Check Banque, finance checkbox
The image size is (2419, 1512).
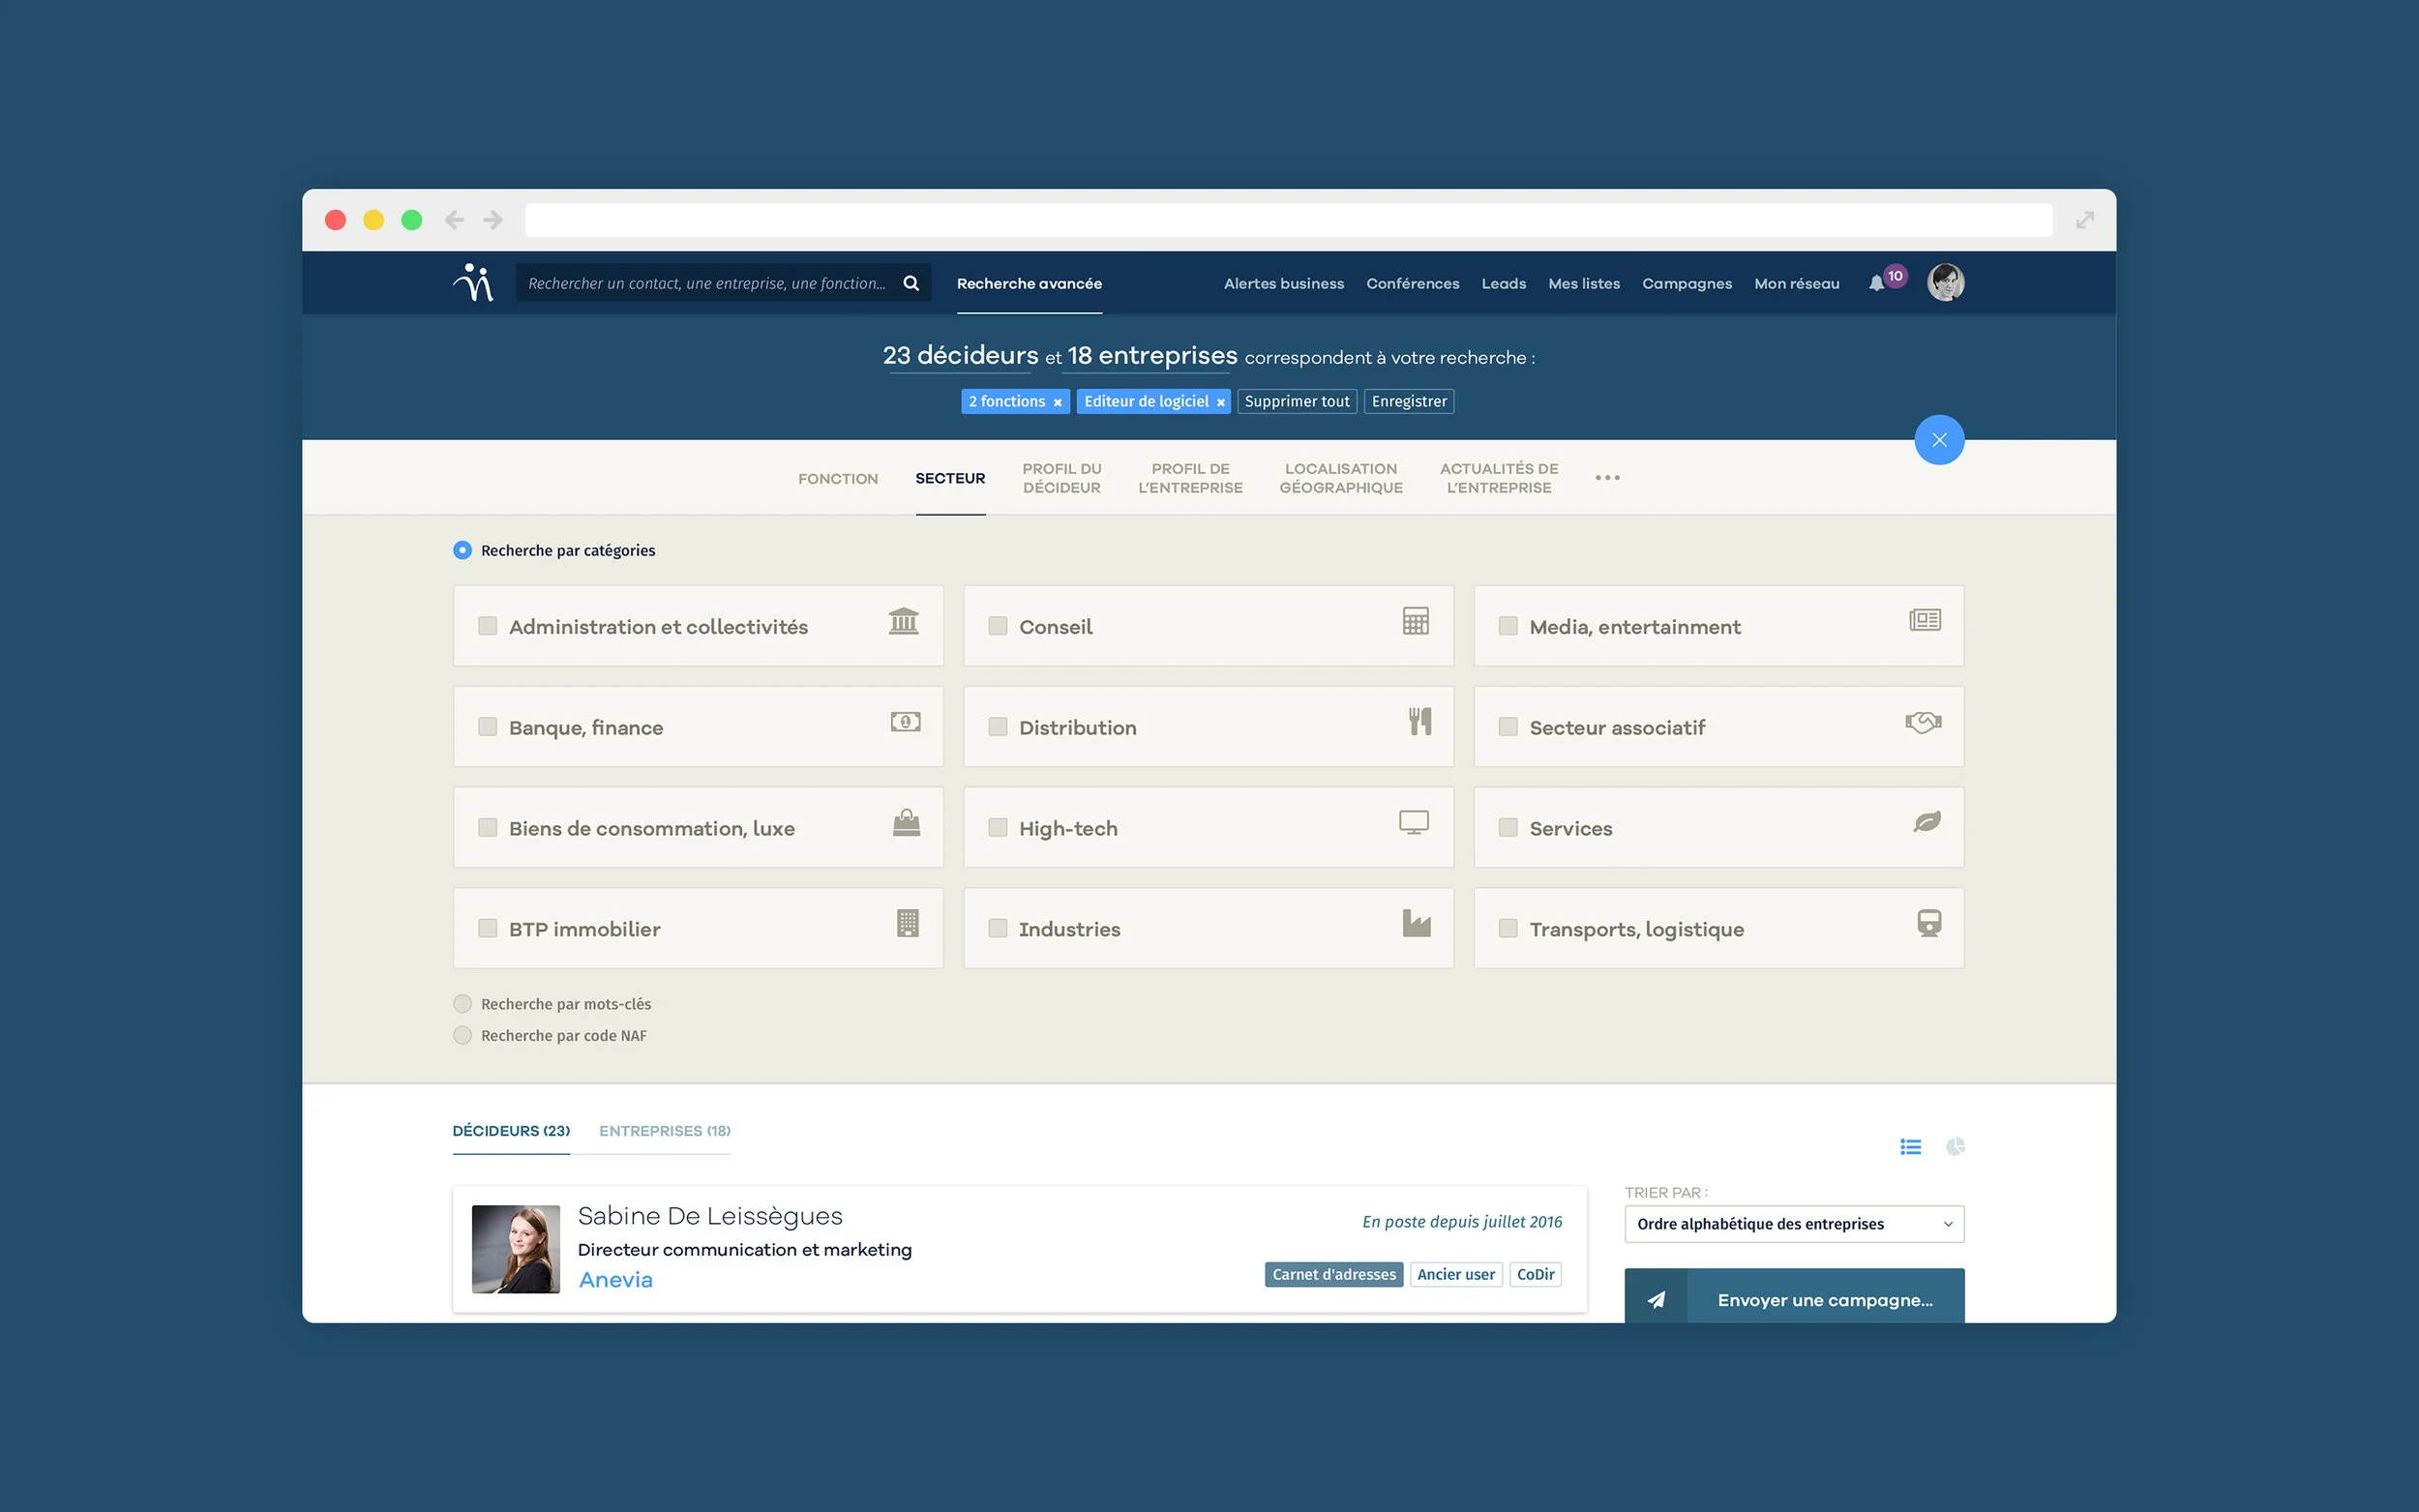click(488, 727)
